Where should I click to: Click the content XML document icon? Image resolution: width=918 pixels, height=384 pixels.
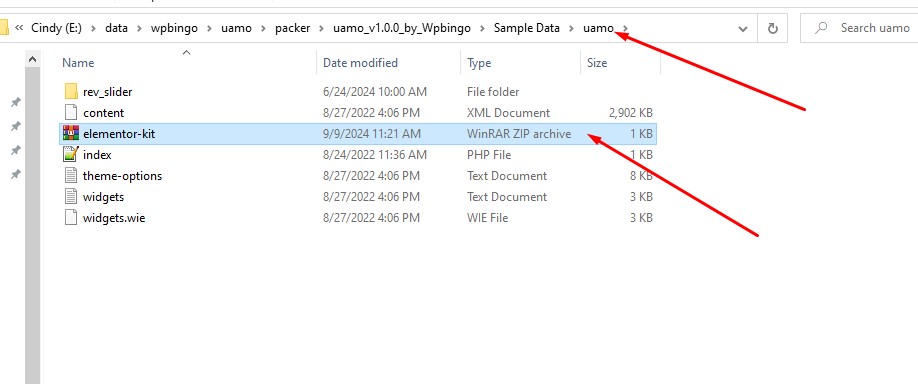pyautogui.click(x=71, y=112)
